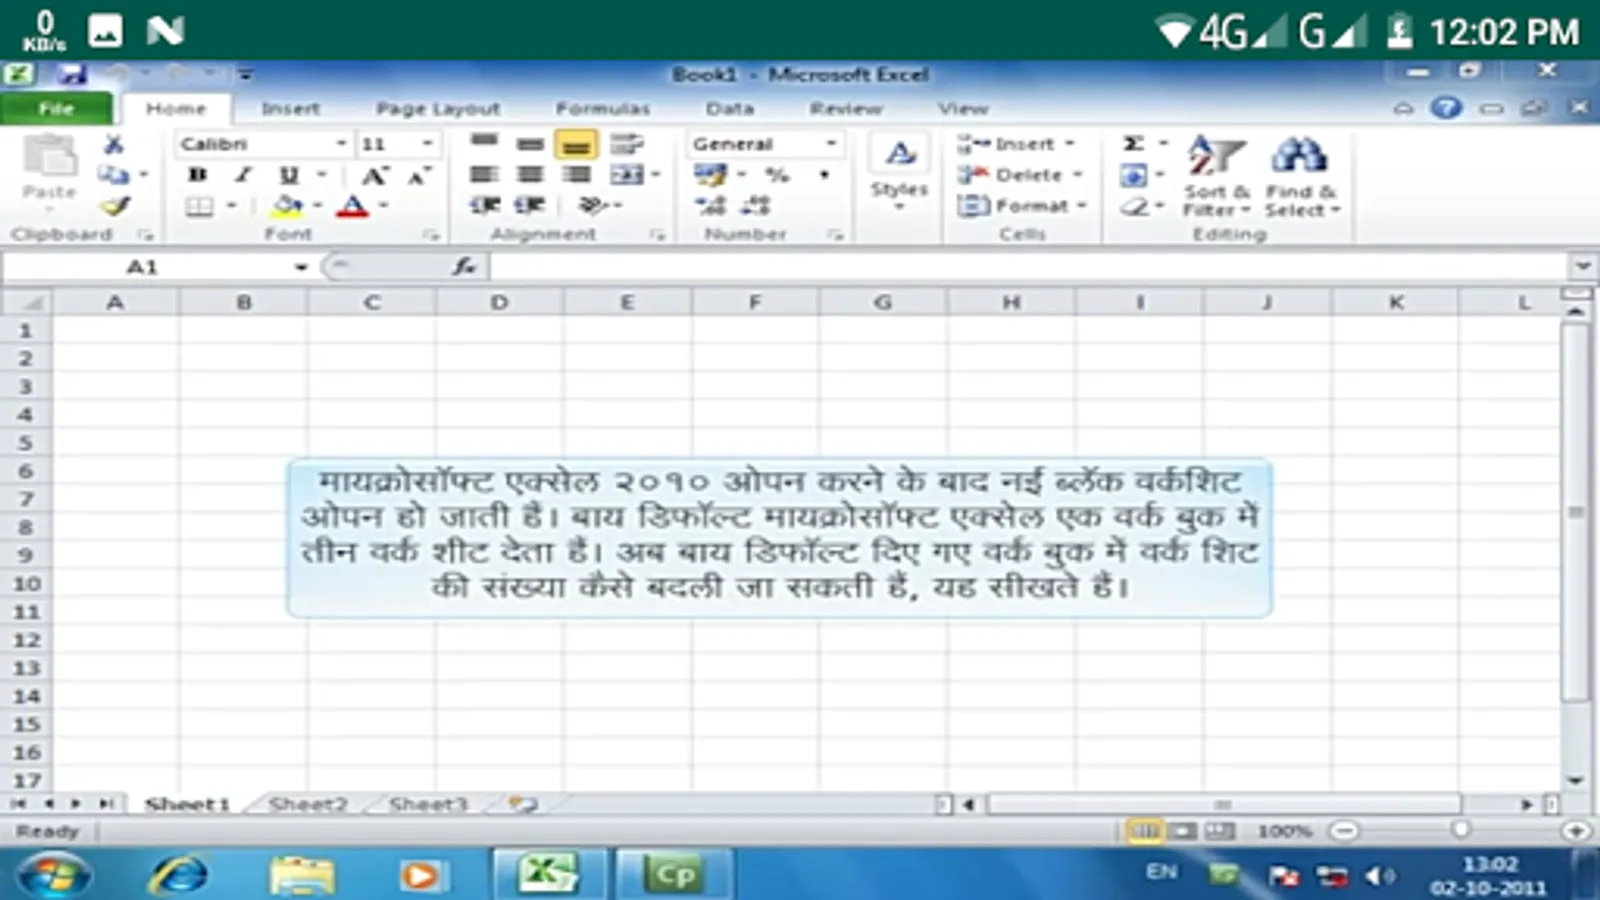Click the Insert Worksheet tab icon

pos(523,803)
